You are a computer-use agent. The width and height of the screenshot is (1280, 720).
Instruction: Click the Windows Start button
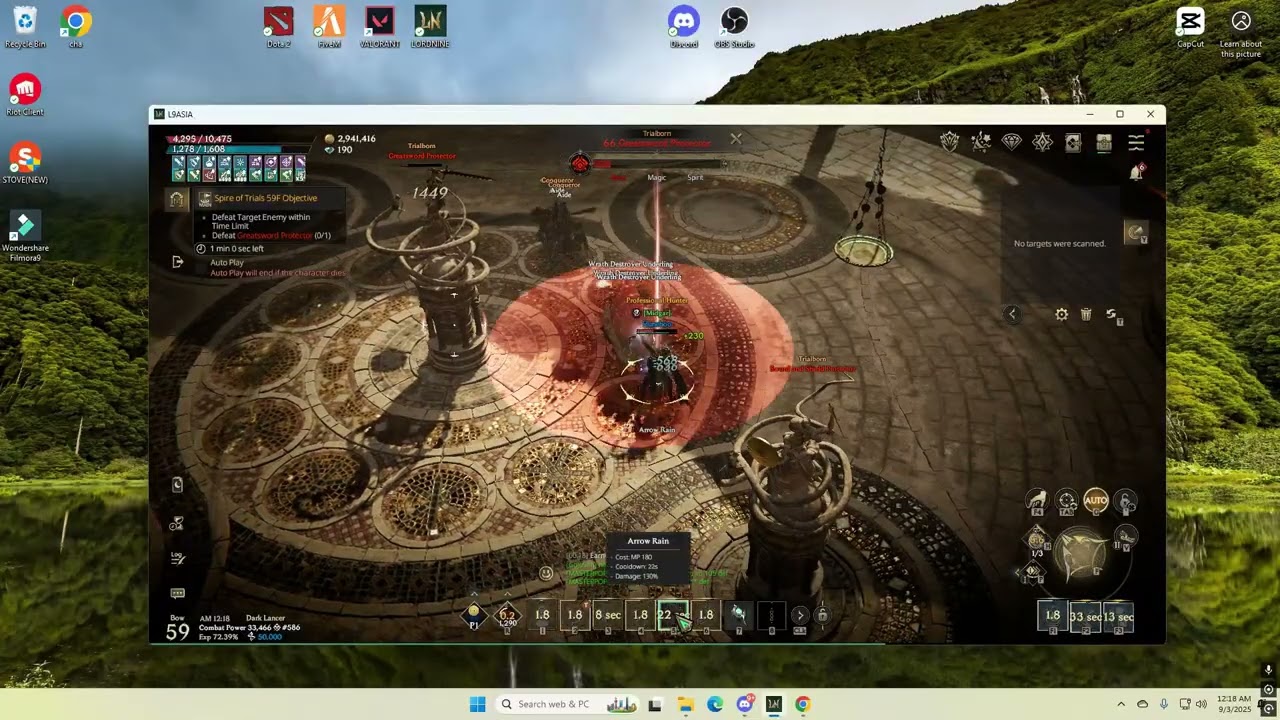click(x=477, y=704)
